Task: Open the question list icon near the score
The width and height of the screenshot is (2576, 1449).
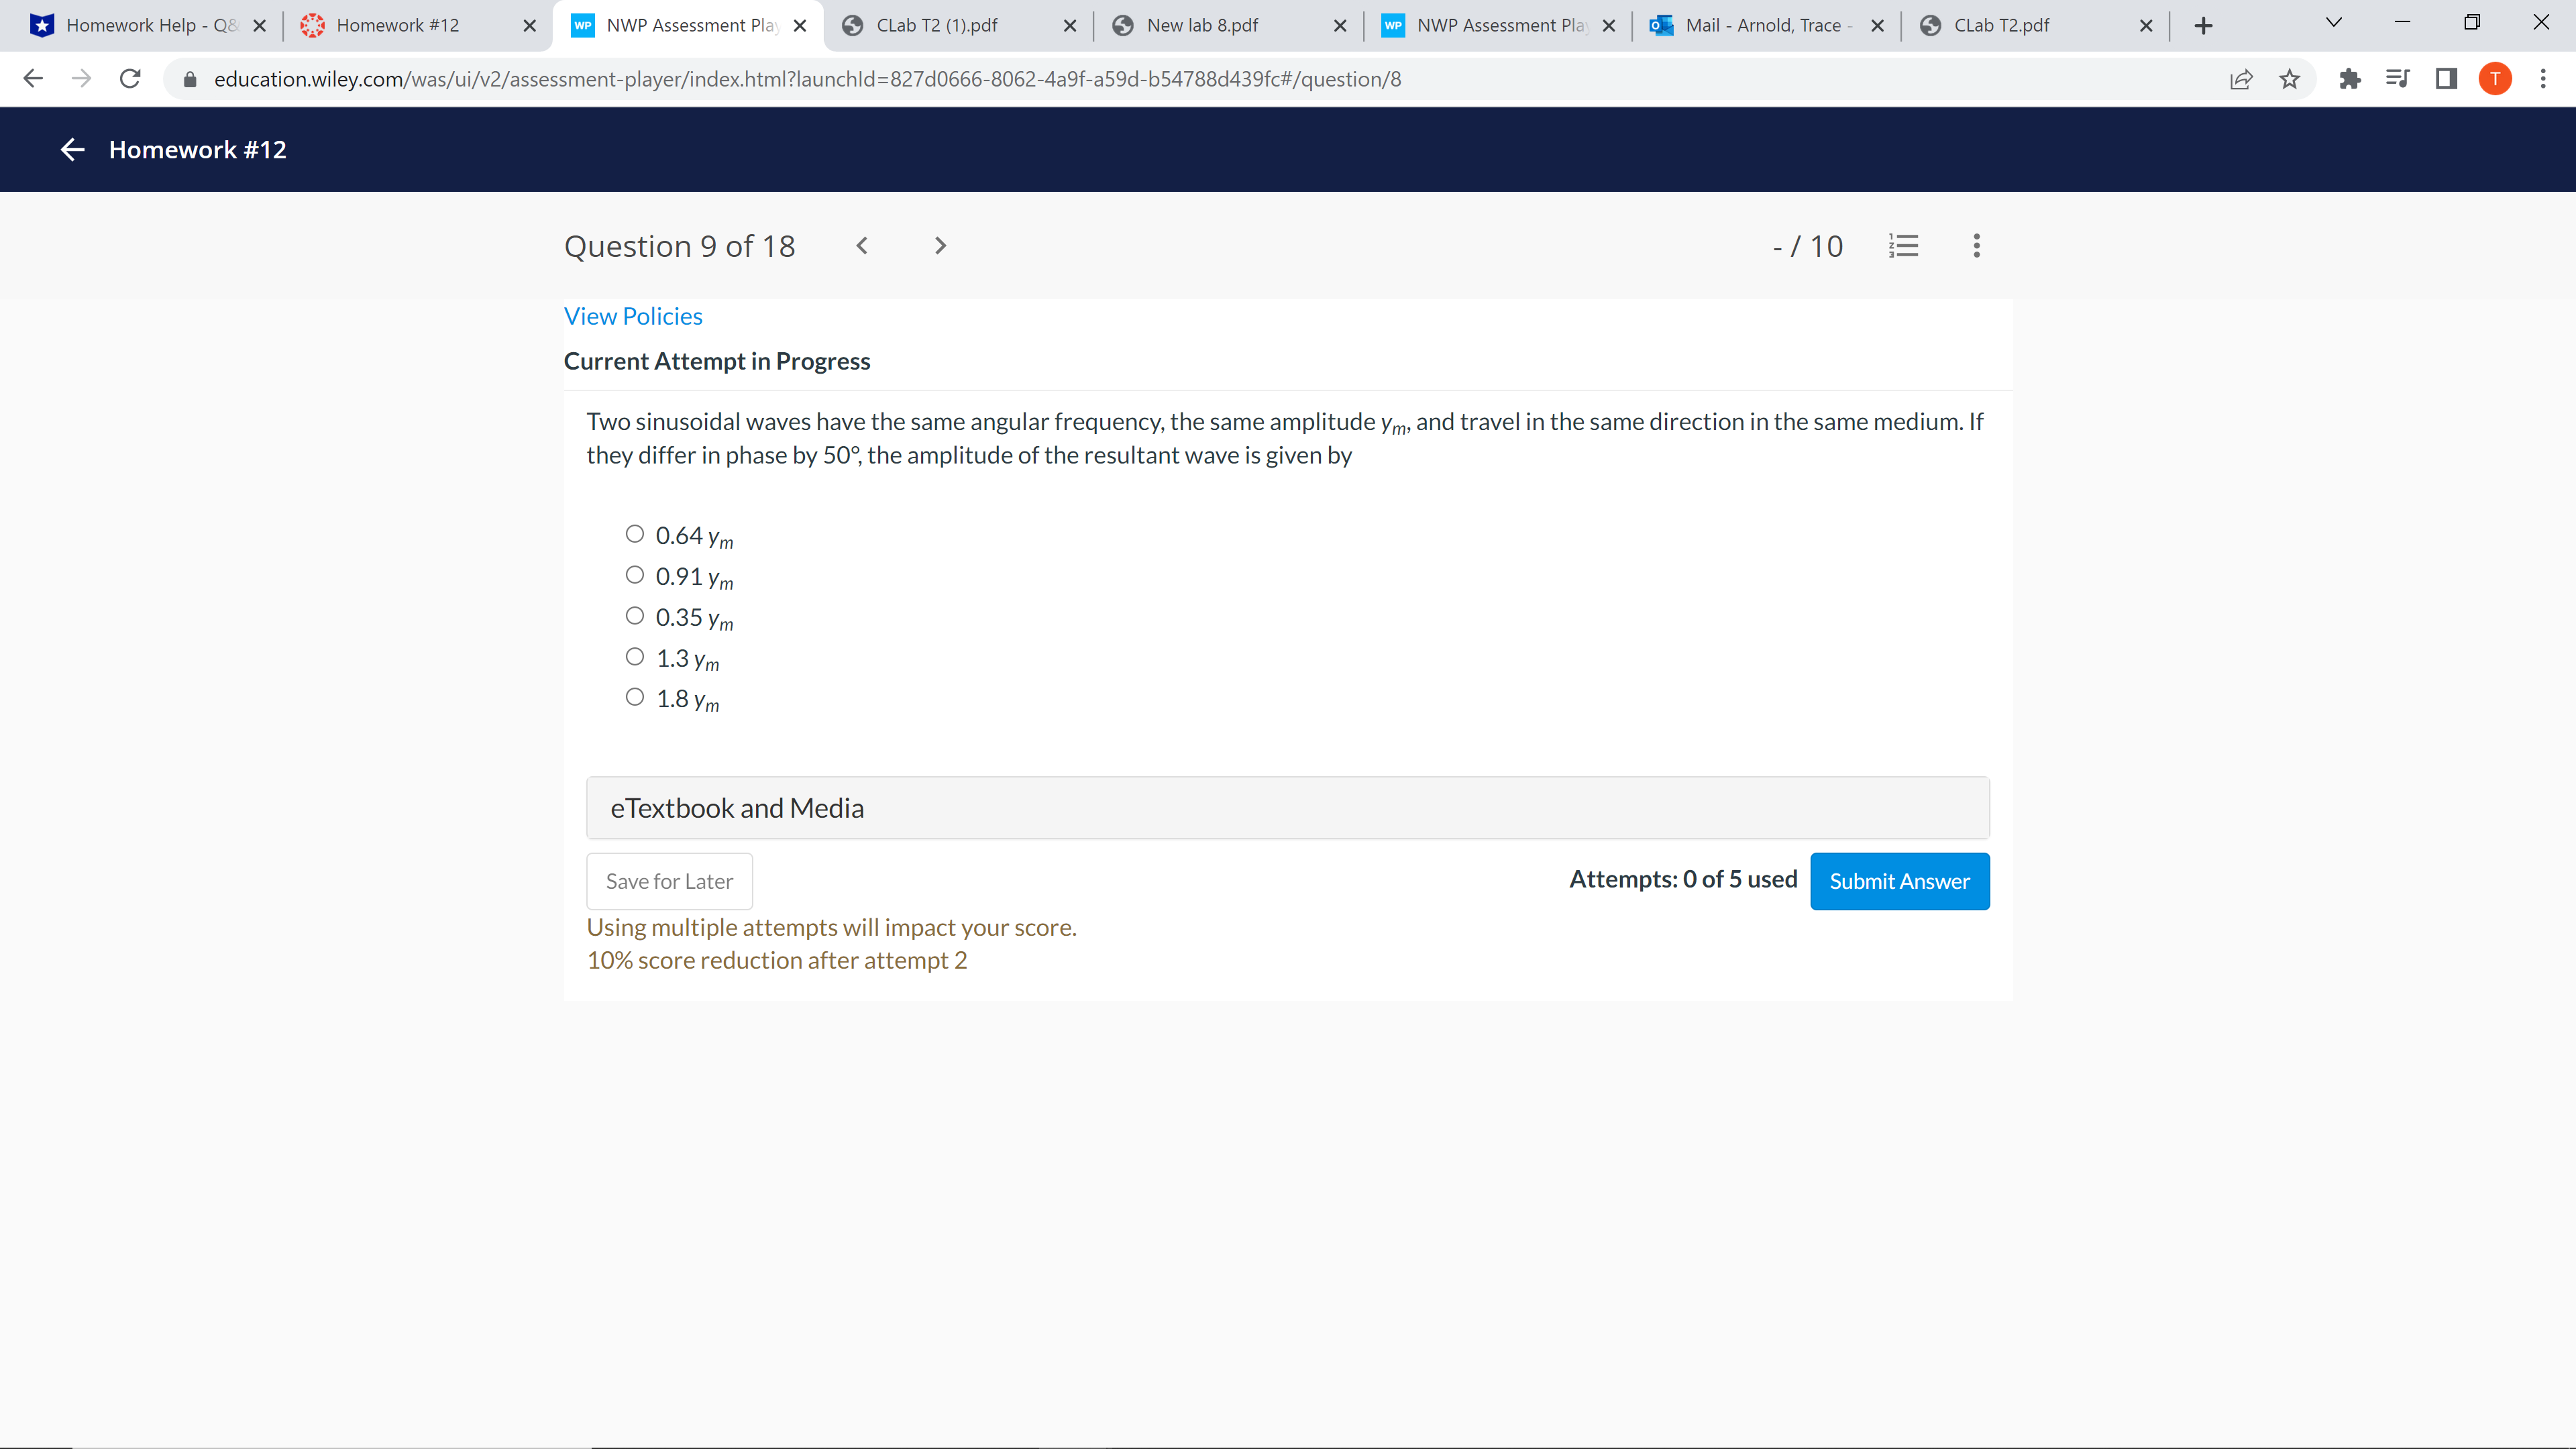Action: [x=1904, y=246]
